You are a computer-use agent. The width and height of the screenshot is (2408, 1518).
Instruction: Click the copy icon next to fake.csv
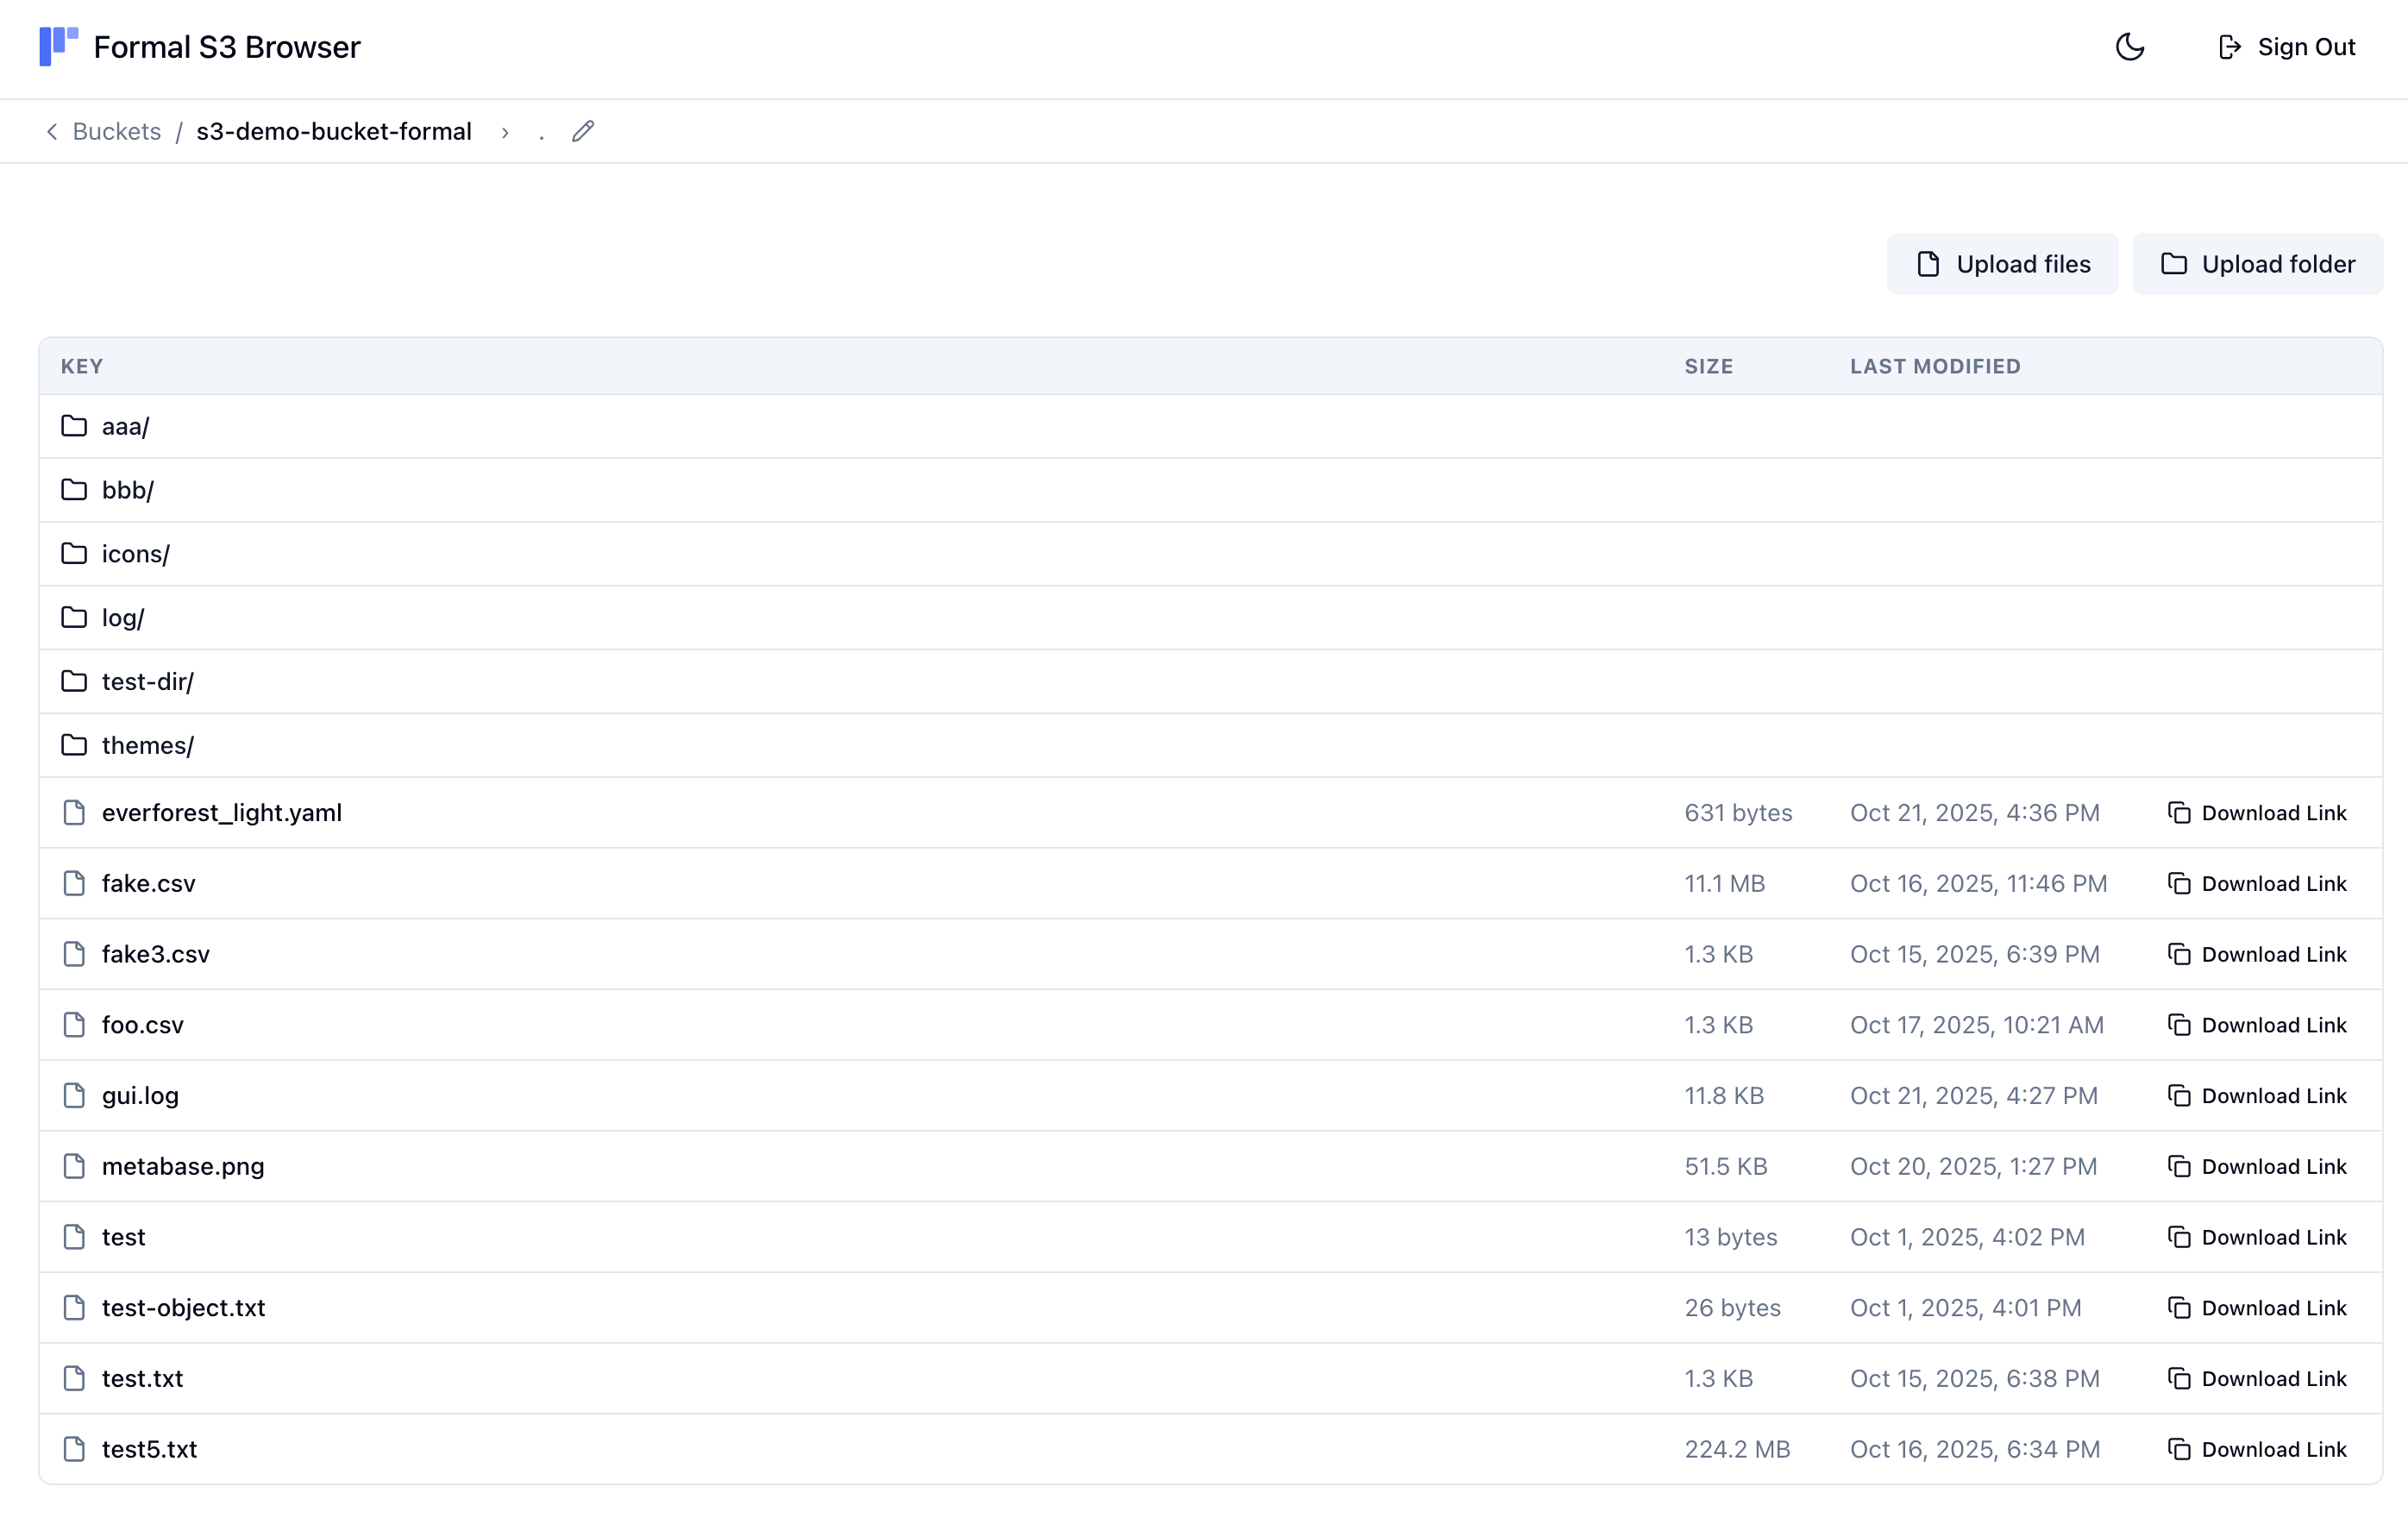click(x=2180, y=883)
